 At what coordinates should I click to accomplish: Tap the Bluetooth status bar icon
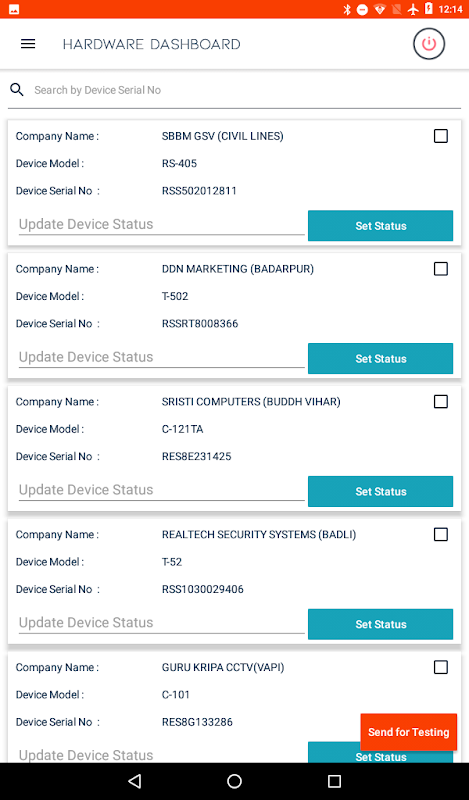point(347,9)
